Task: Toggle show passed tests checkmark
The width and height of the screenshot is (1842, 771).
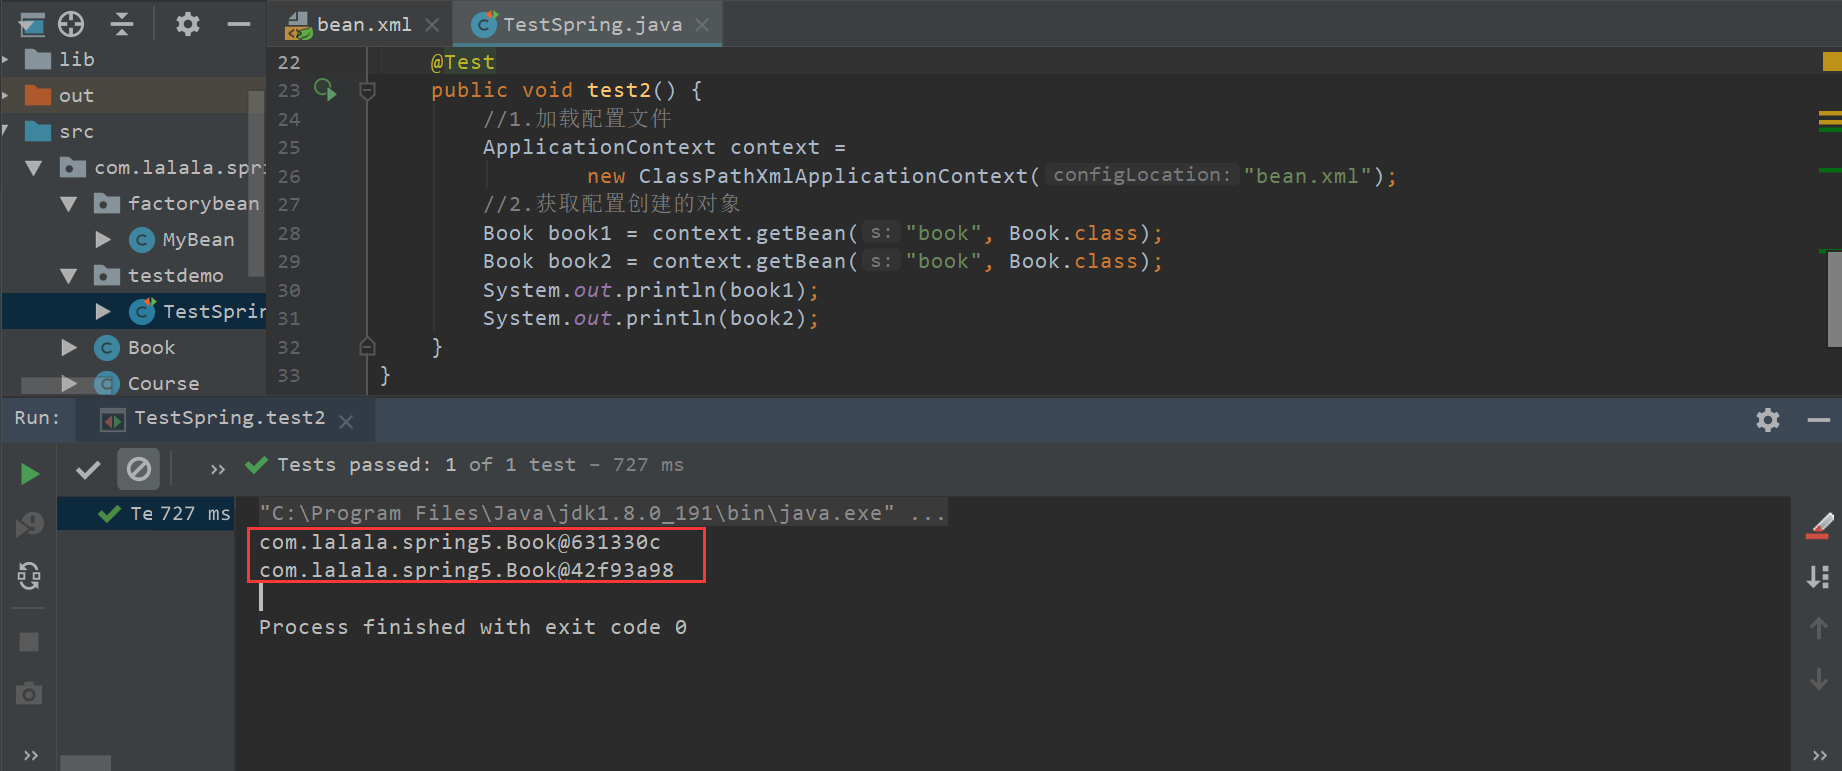Action: (x=88, y=469)
